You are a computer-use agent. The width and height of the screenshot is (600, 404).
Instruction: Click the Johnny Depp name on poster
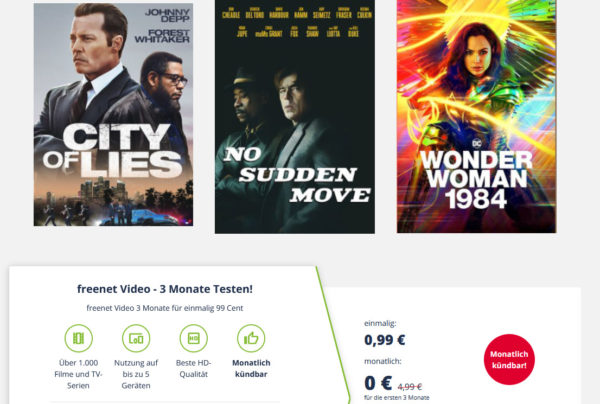point(167,15)
